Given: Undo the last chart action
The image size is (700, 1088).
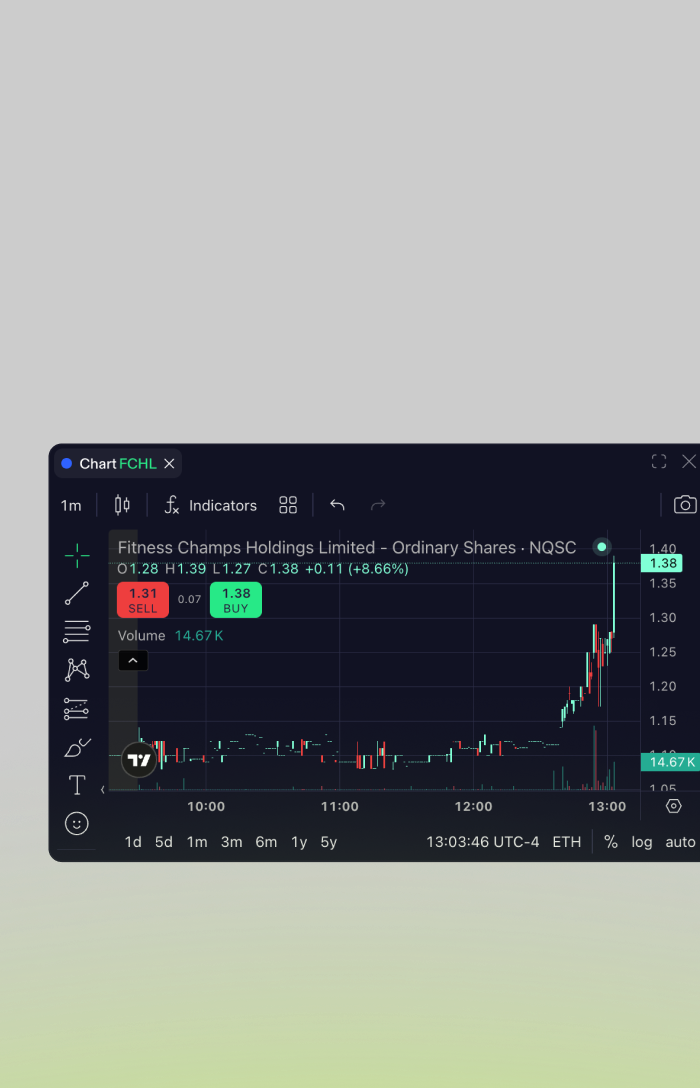Looking at the screenshot, I should [337, 505].
